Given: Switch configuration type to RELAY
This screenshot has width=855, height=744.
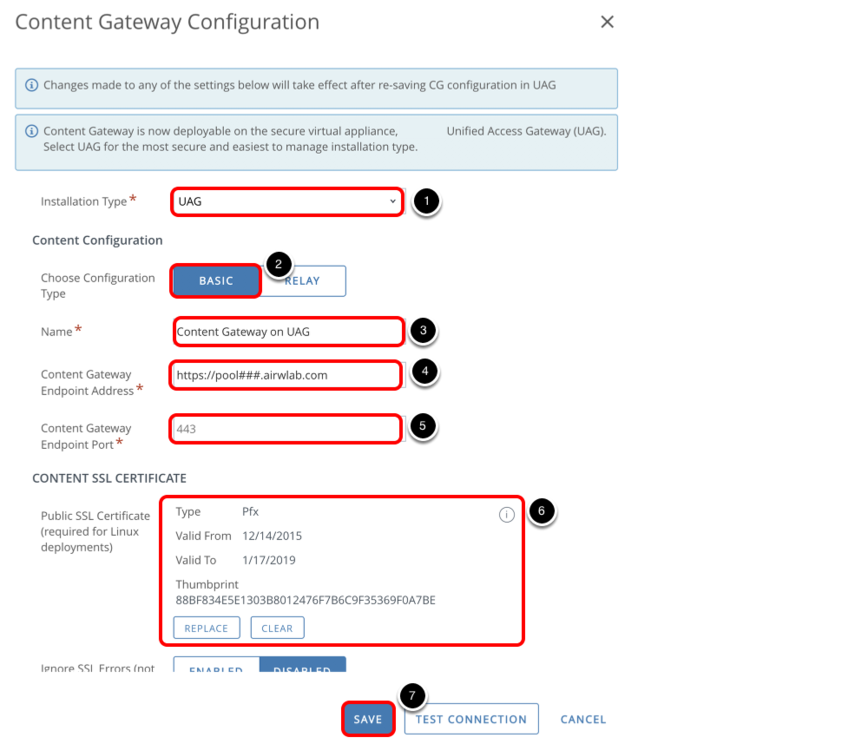Looking at the screenshot, I should click(303, 281).
